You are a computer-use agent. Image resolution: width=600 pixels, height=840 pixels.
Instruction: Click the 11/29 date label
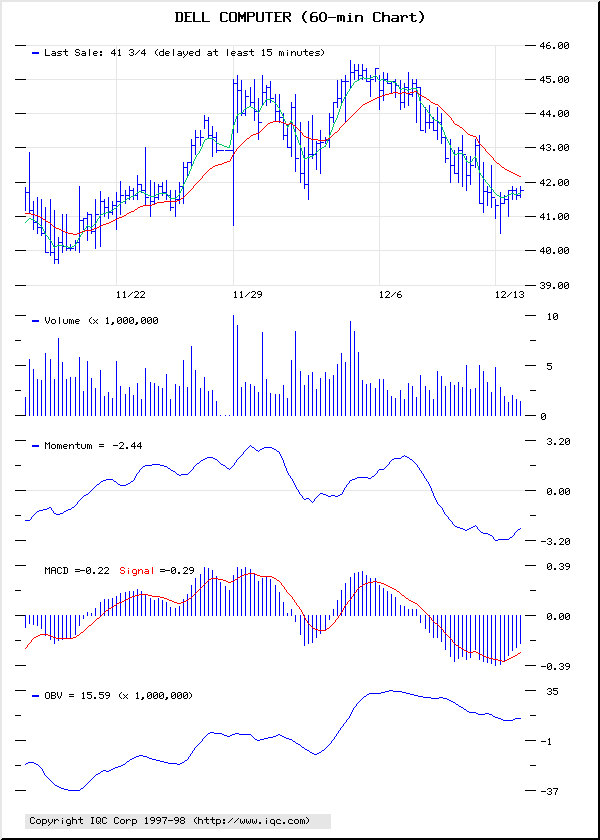248,294
